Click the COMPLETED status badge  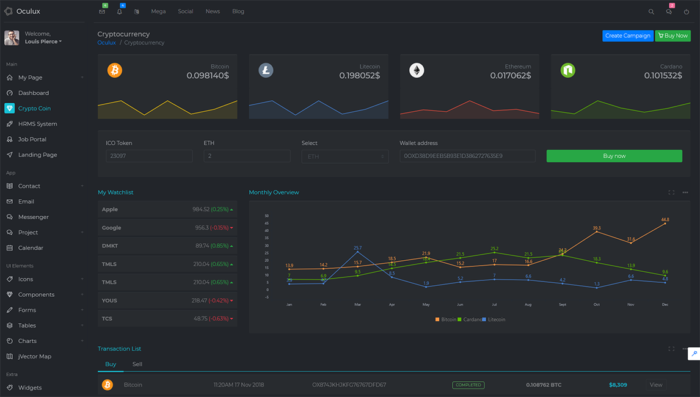[468, 385]
